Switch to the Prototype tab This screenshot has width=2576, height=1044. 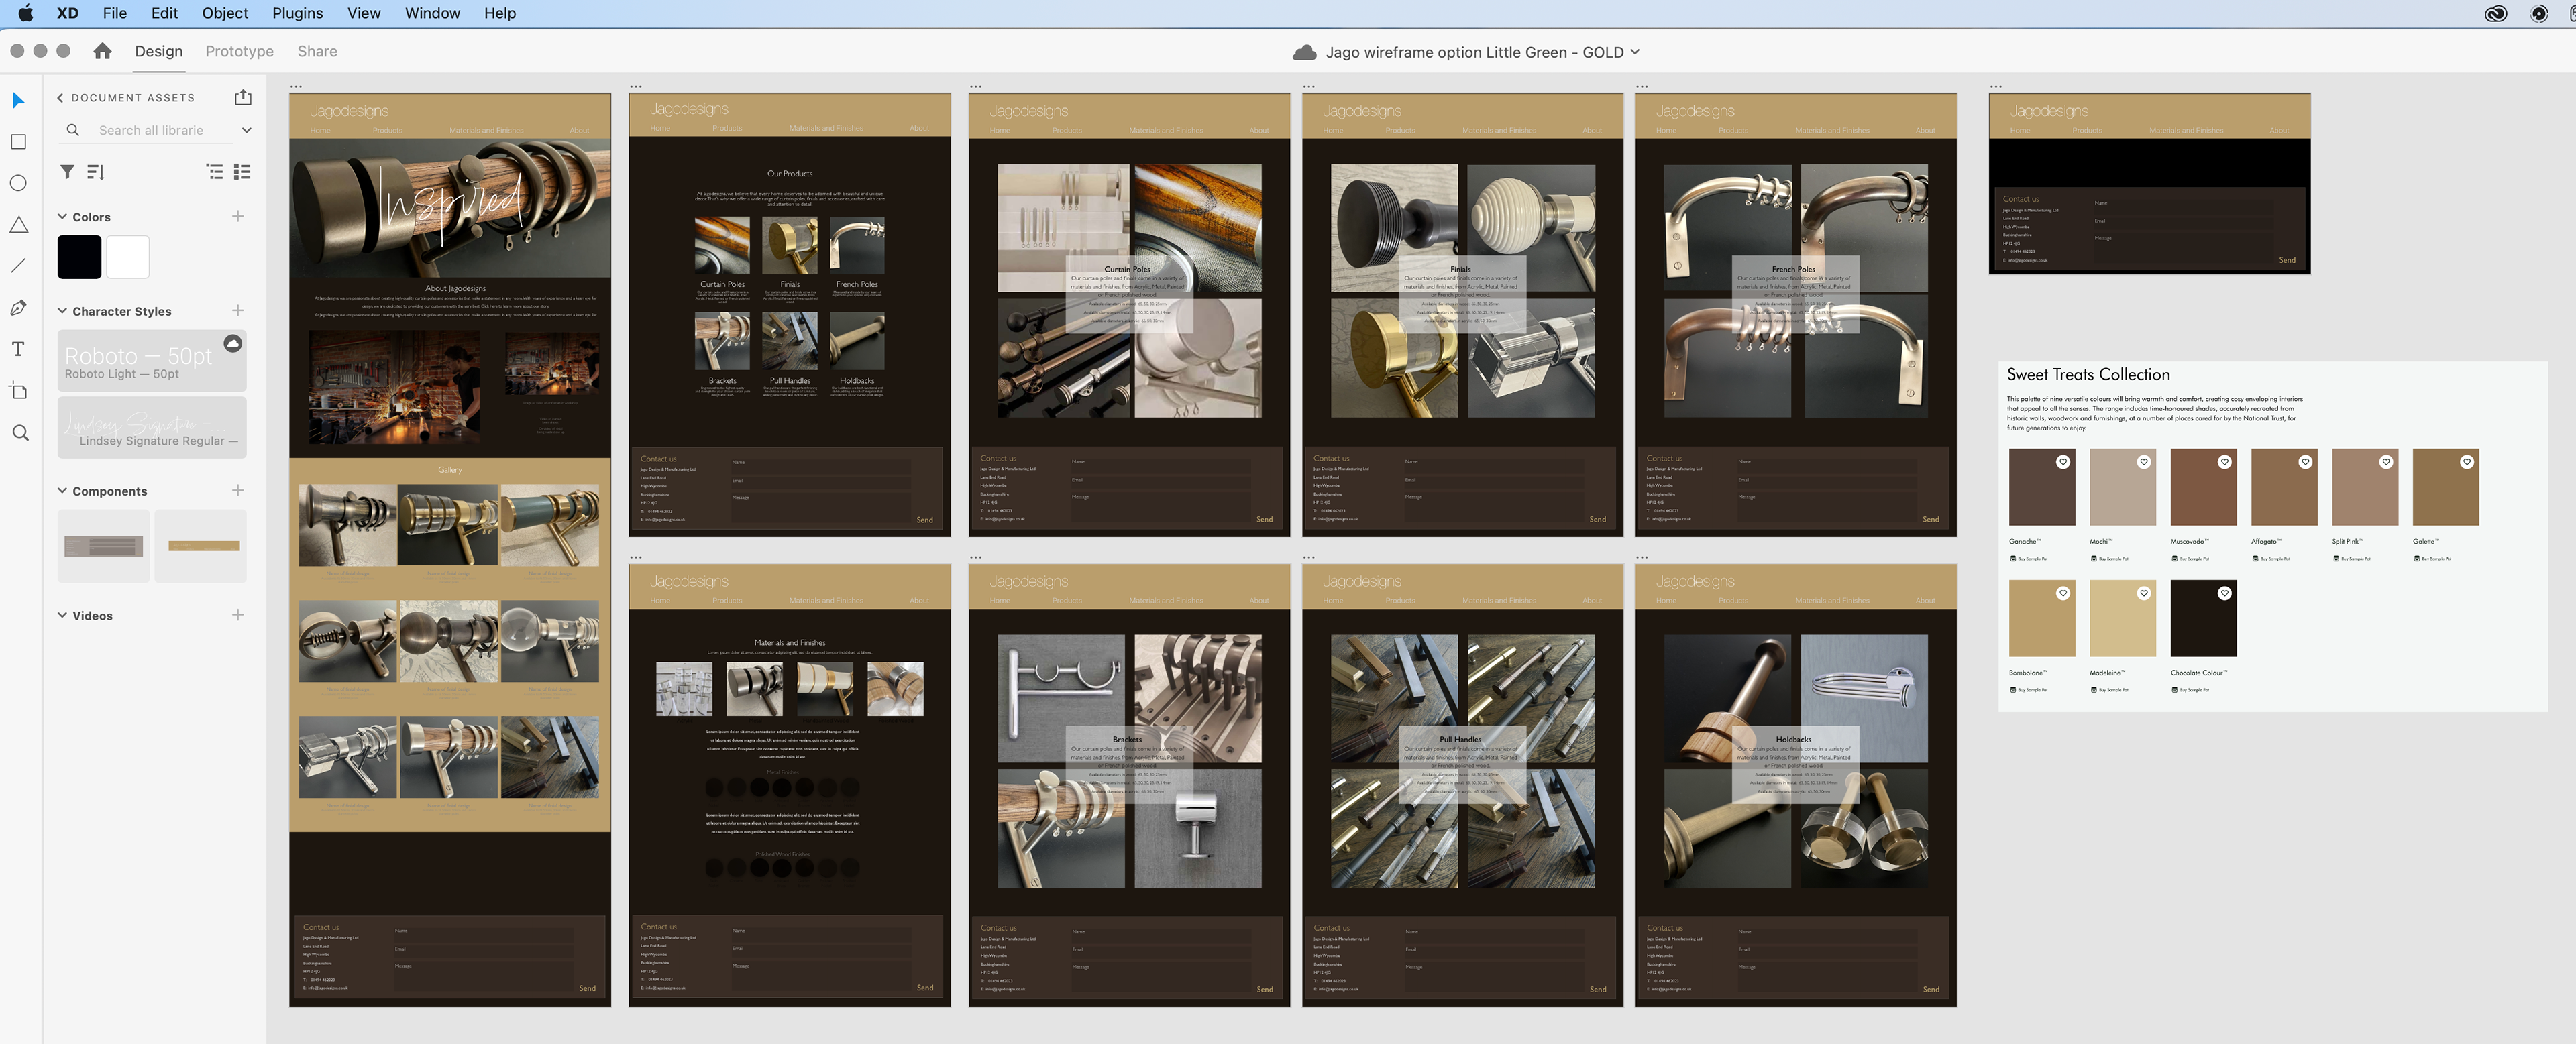tap(239, 51)
